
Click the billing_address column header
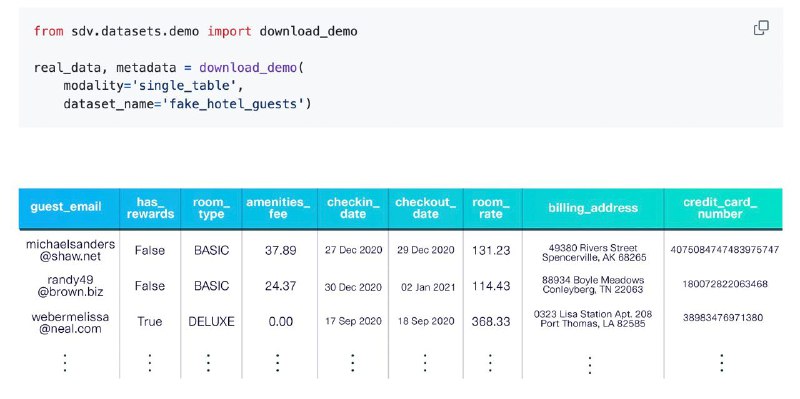(593, 208)
